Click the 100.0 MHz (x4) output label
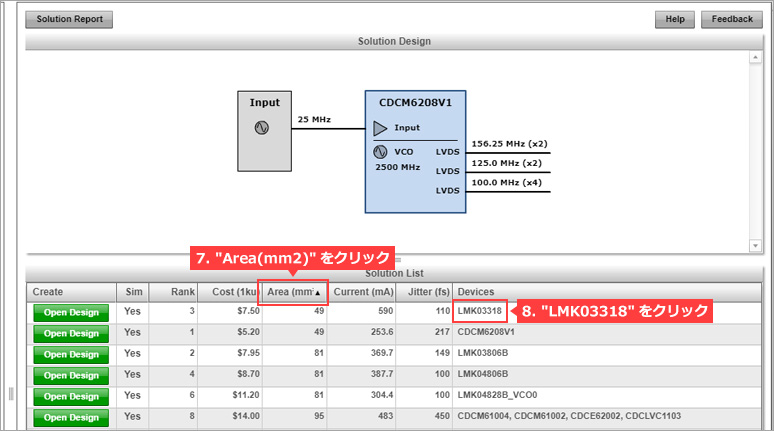The width and height of the screenshot is (774, 431). click(506, 183)
